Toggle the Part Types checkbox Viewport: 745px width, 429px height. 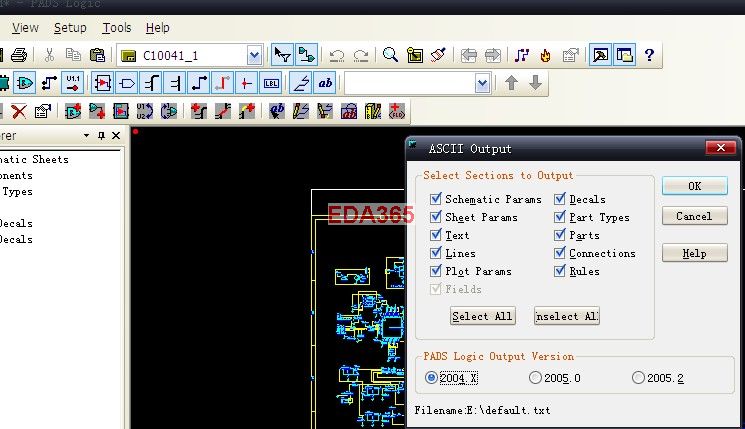pyautogui.click(x=560, y=217)
